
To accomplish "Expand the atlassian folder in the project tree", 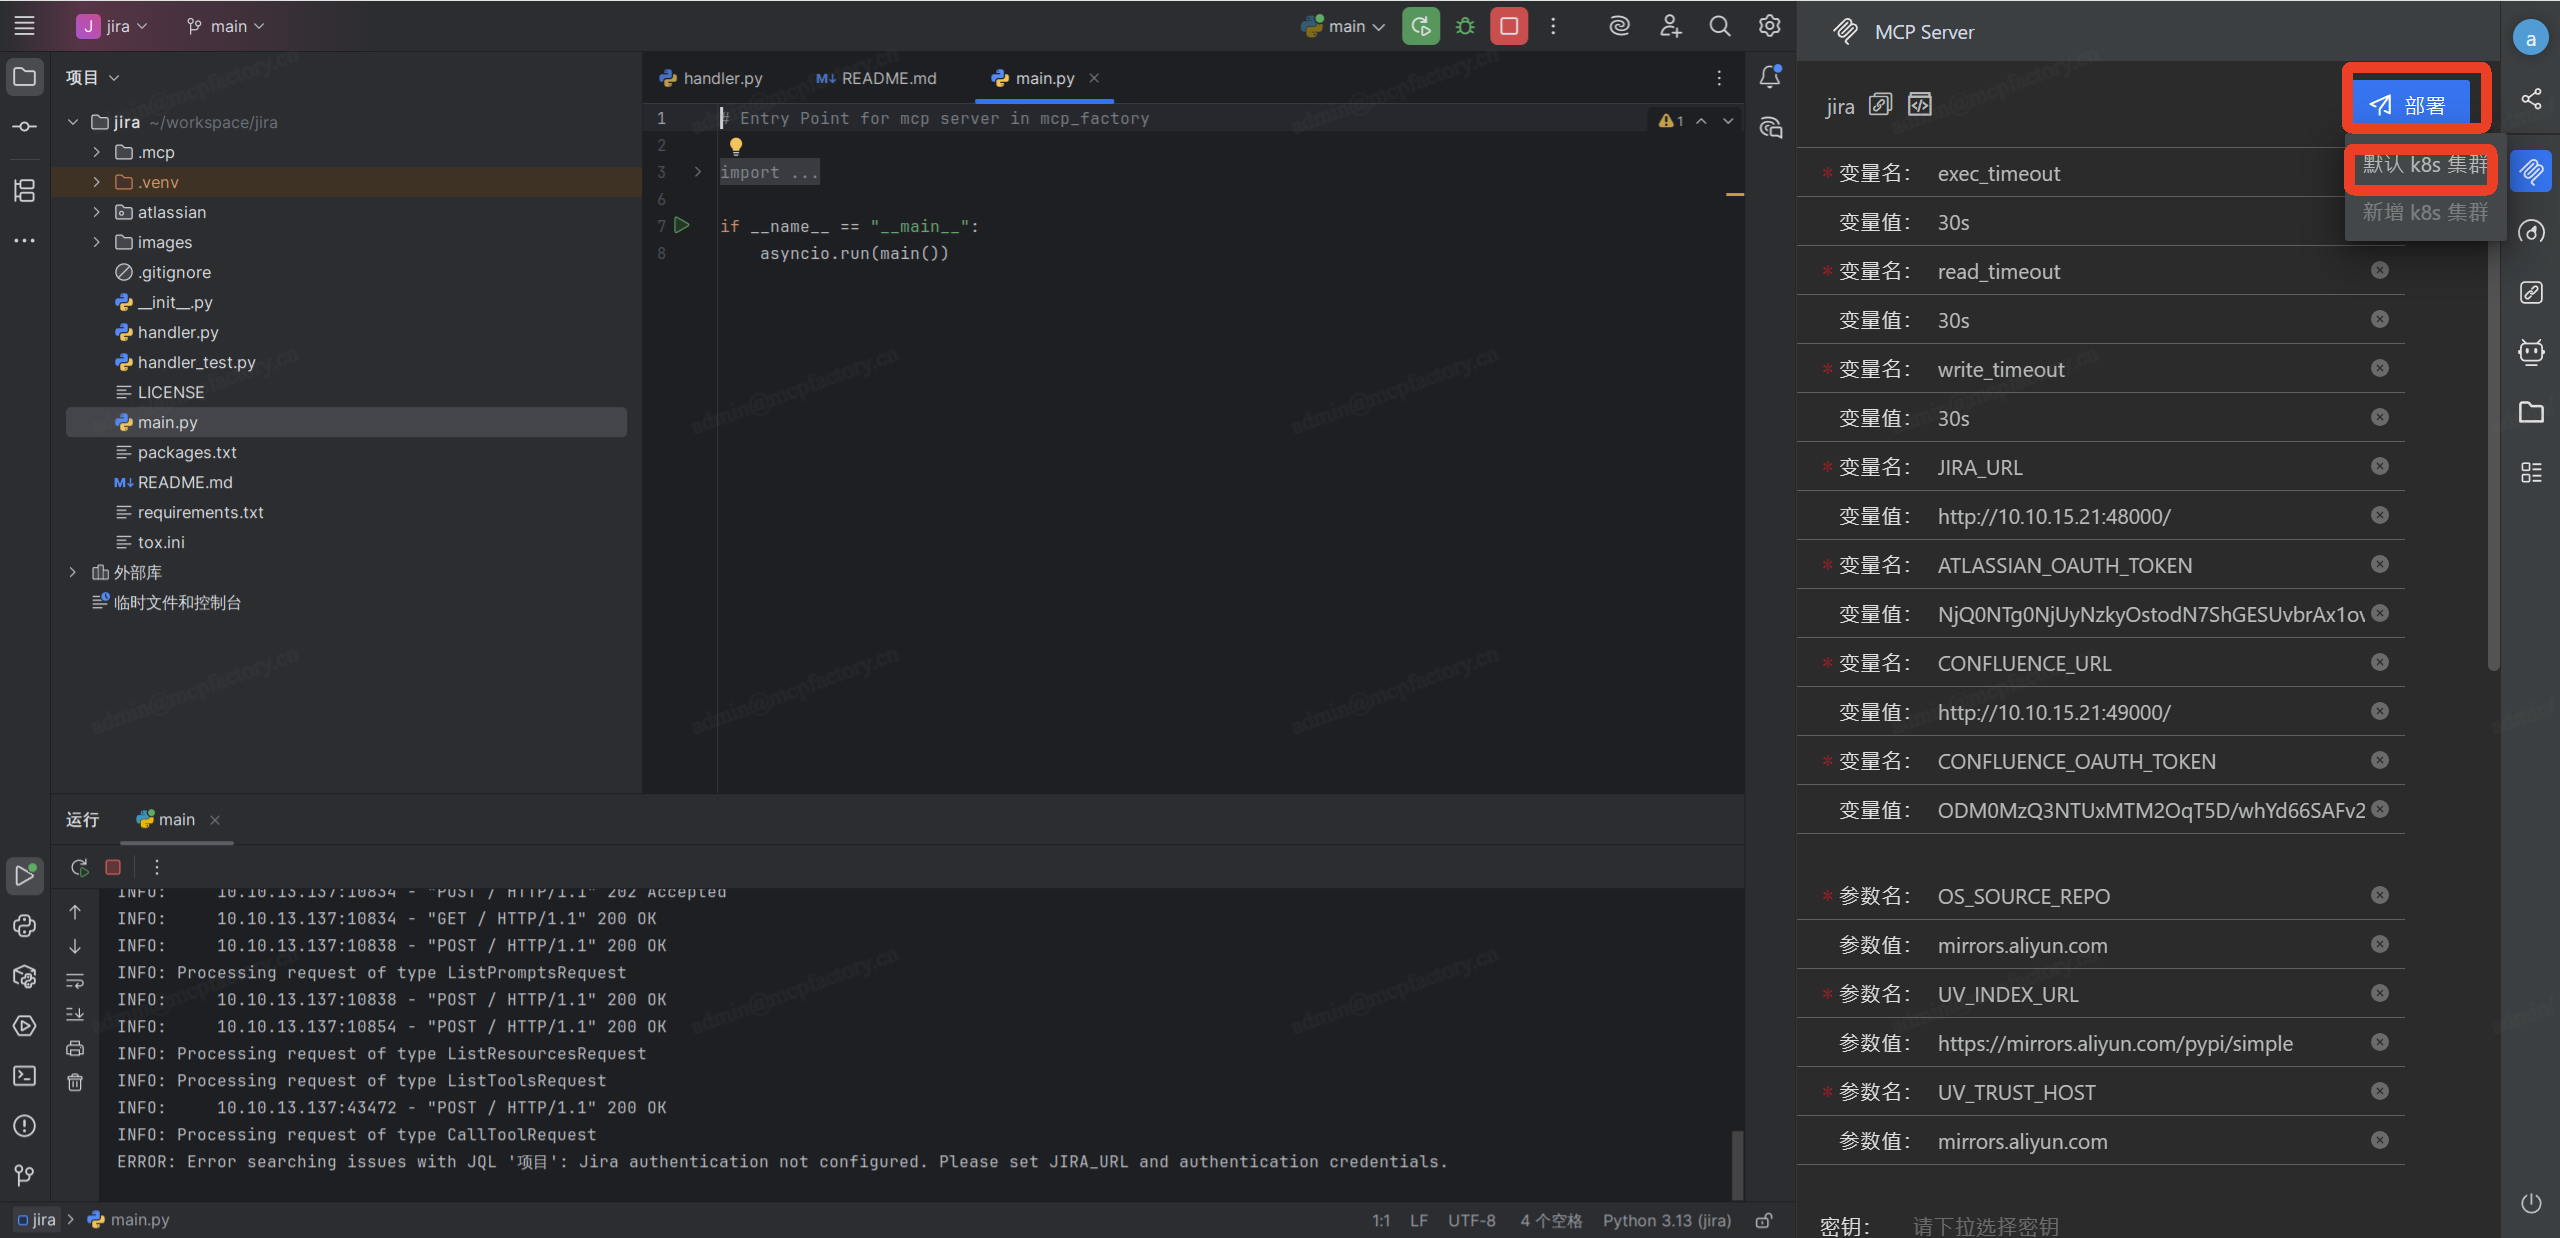I will coord(96,212).
